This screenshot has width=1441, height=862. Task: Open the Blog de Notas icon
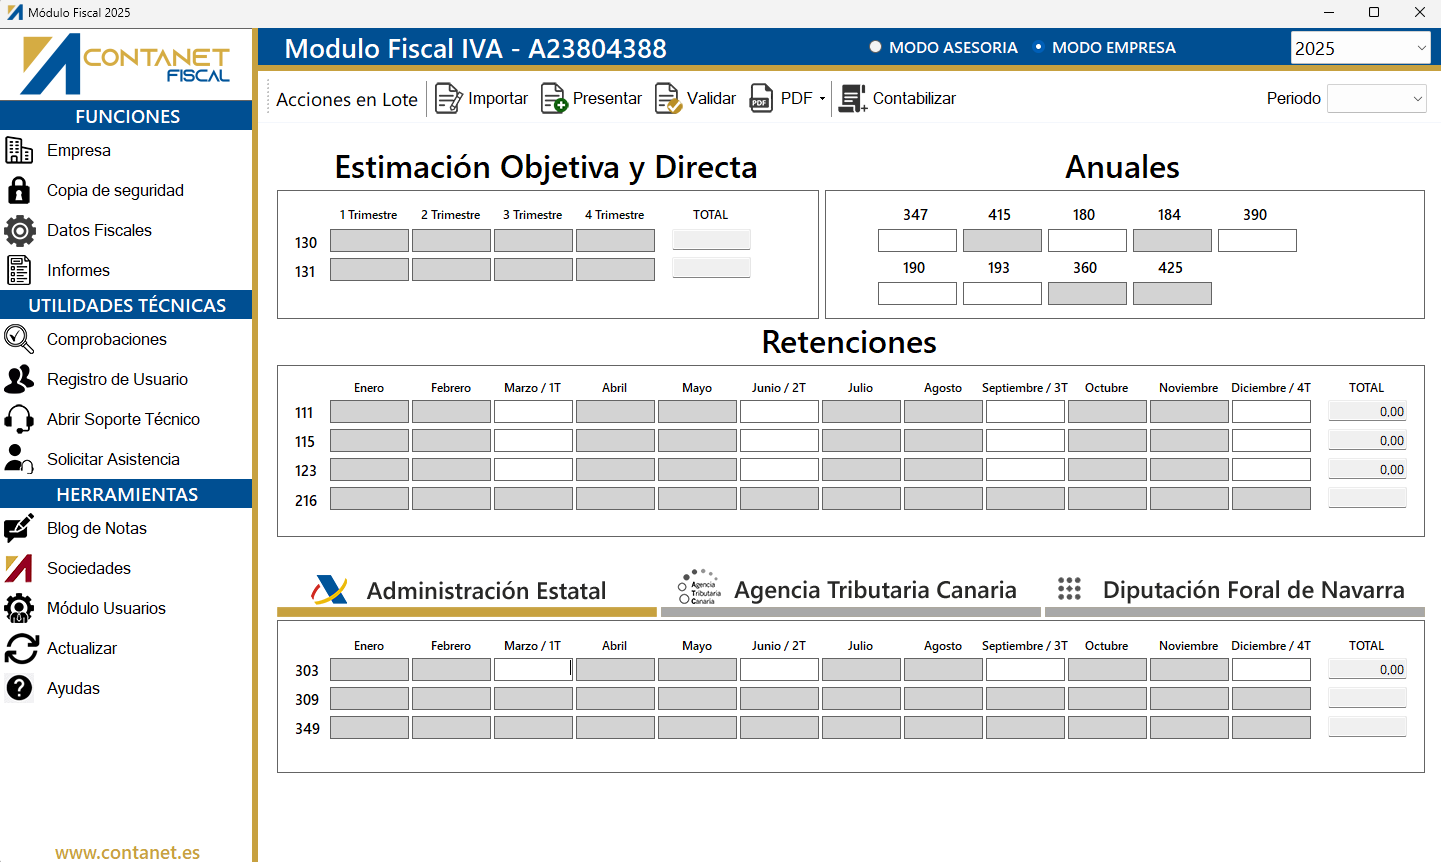click(x=19, y=528)
